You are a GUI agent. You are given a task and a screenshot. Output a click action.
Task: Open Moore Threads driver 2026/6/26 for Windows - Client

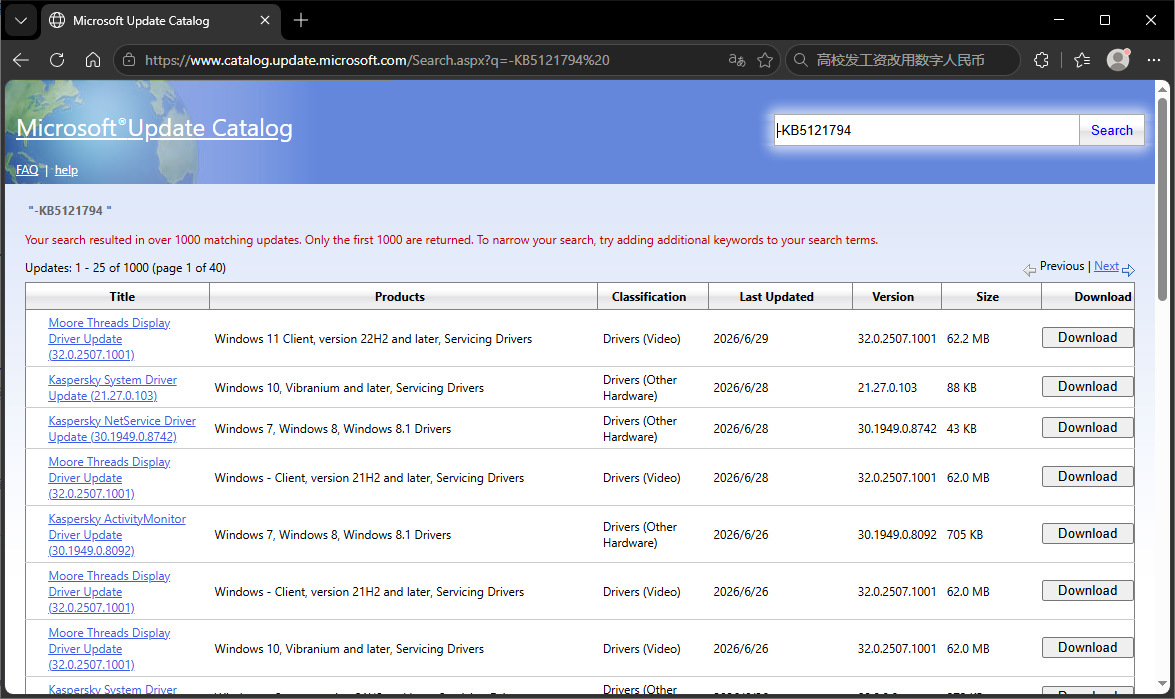click(x=109, y=592)
